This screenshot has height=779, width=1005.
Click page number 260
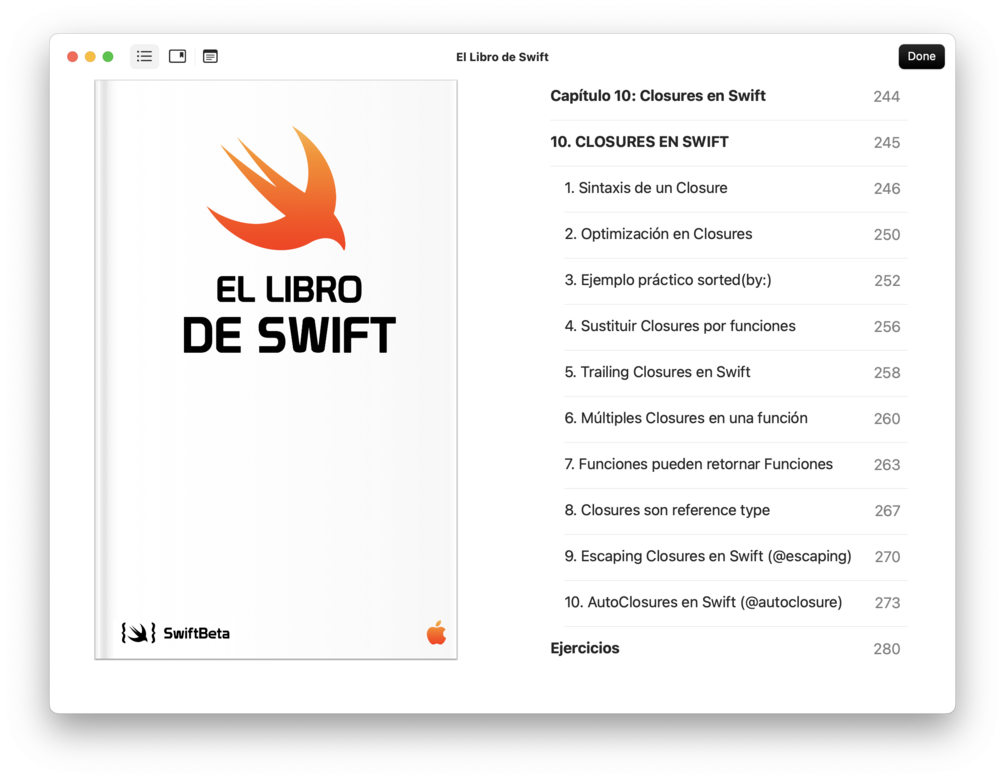point(886,419)
